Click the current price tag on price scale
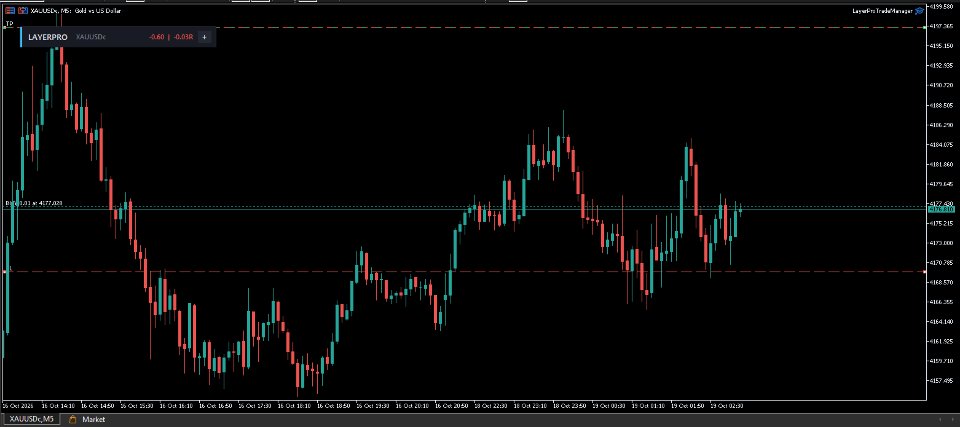The width and height of the screenshot is (960, 427). pos(942,210)
